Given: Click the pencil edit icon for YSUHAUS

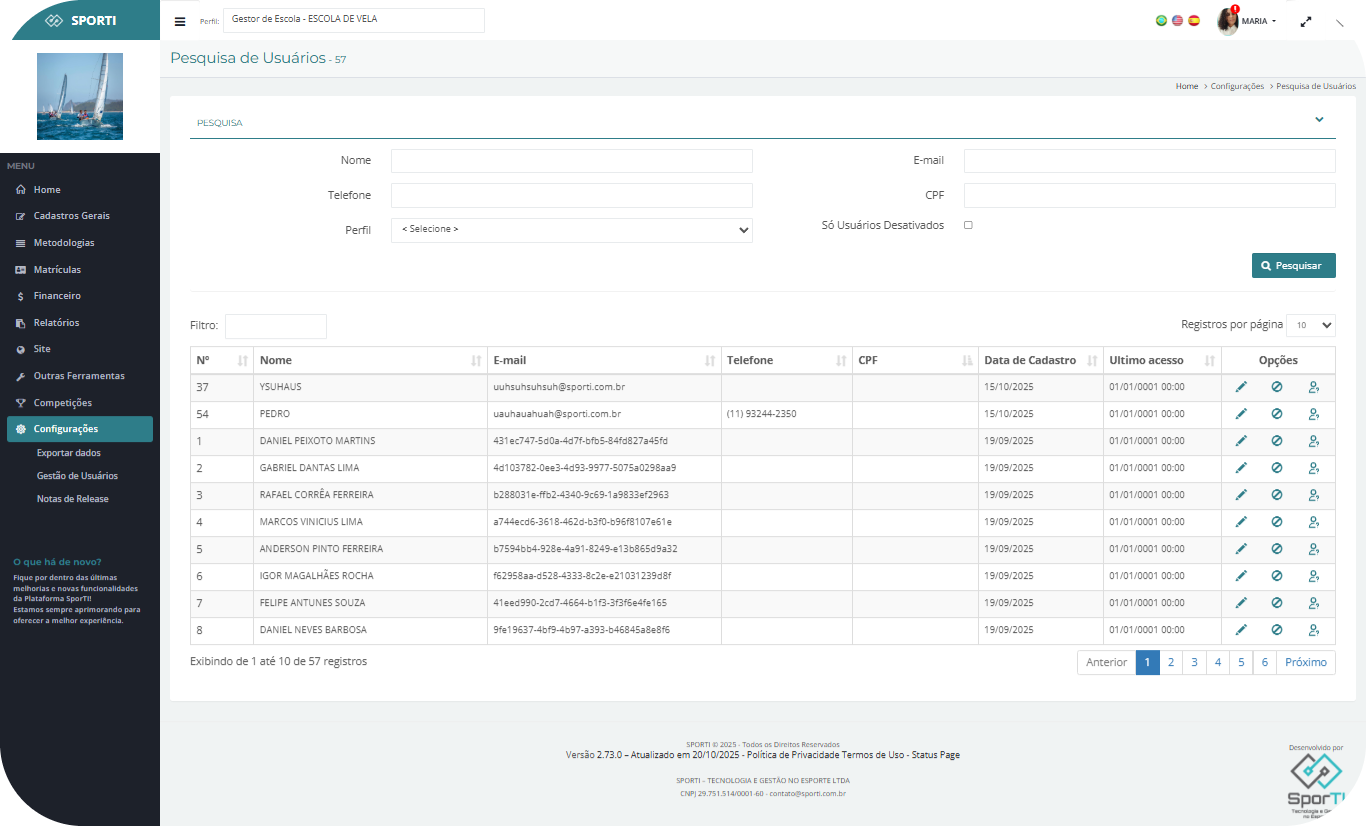Looking at the screenshot, I should click(x=1241, y=387).
